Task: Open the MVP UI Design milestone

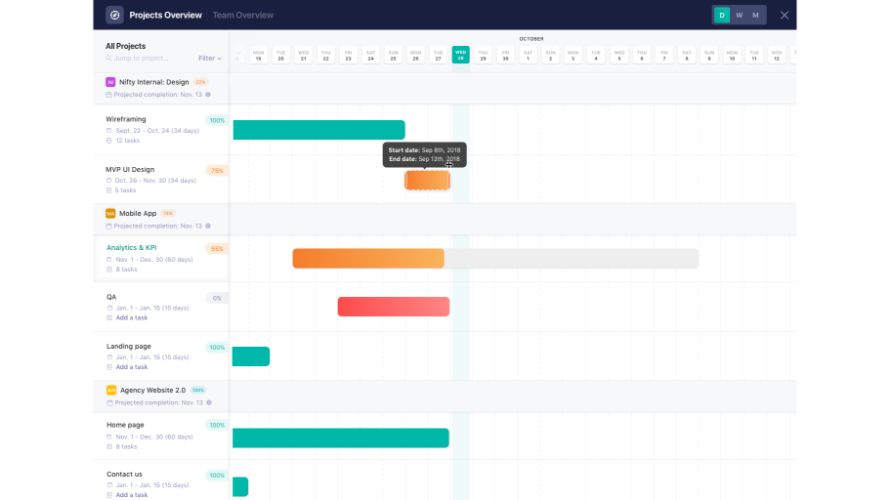Action: 130,169
